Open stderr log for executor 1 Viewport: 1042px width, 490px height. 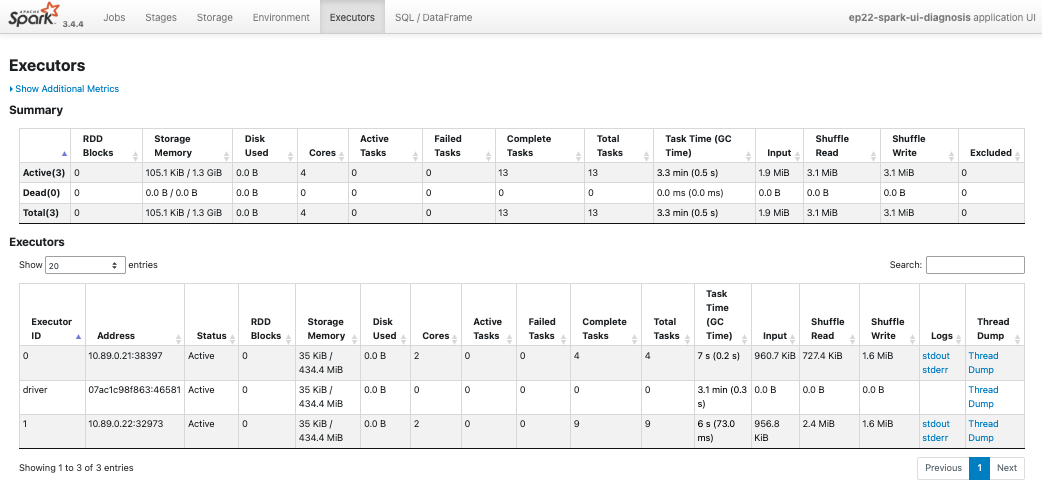click(935, 437)
